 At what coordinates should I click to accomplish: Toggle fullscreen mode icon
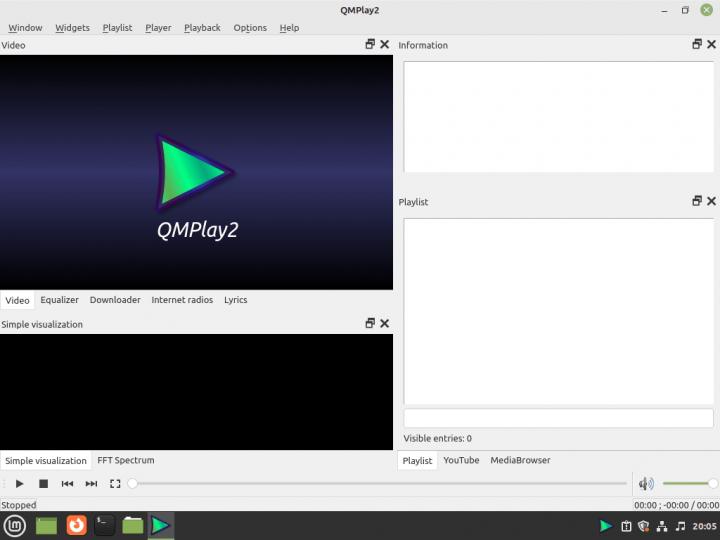point(115,484)
